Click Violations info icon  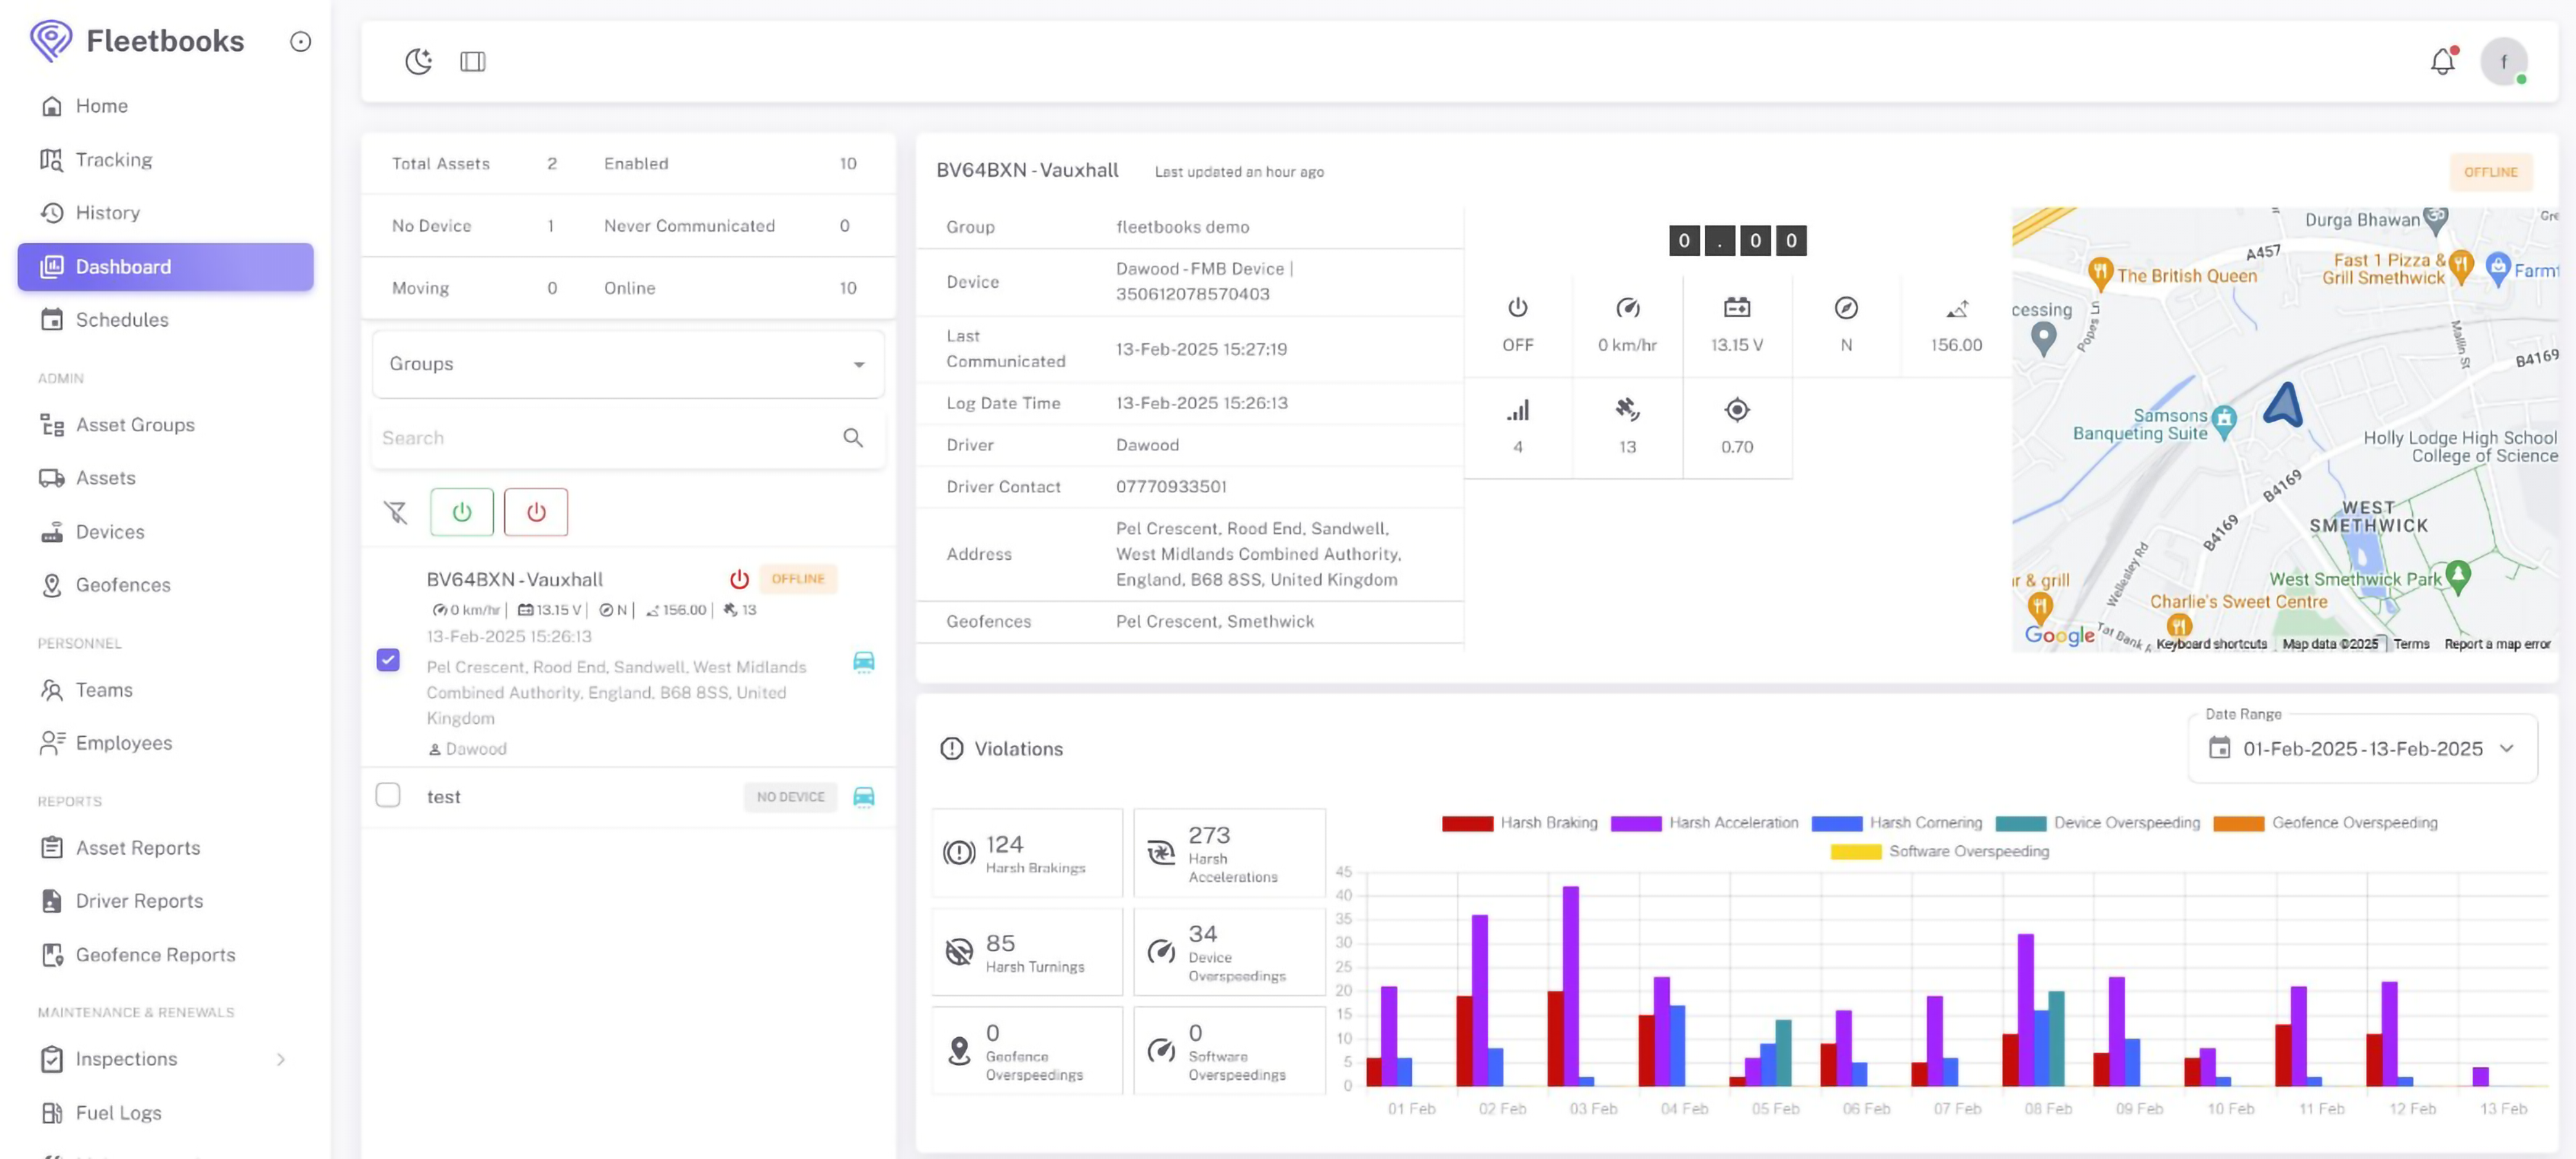(x=952, y=749)
